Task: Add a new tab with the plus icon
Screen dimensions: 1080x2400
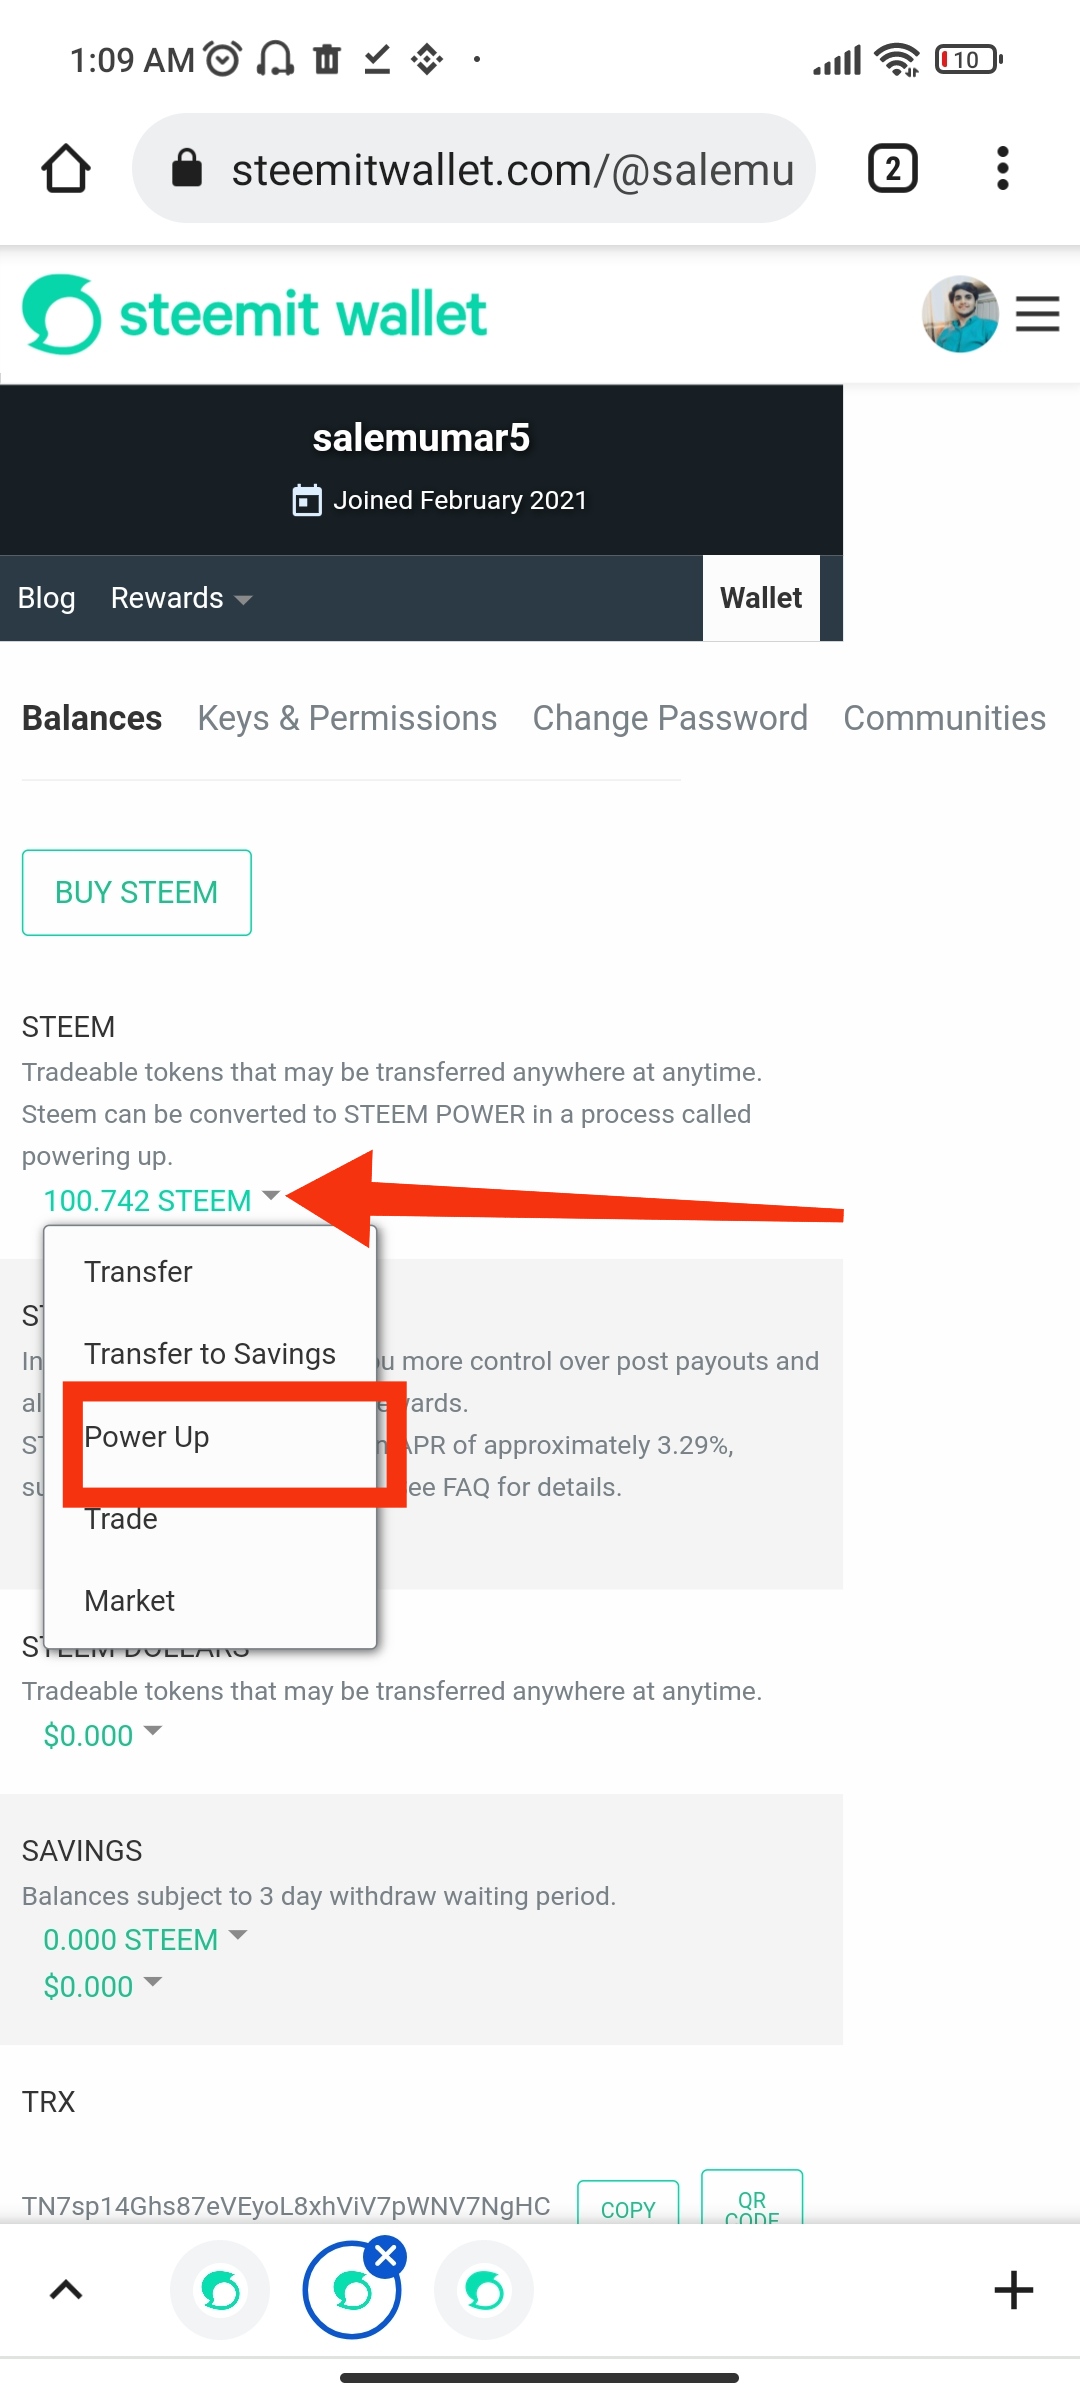Action: [1013, 2290]
